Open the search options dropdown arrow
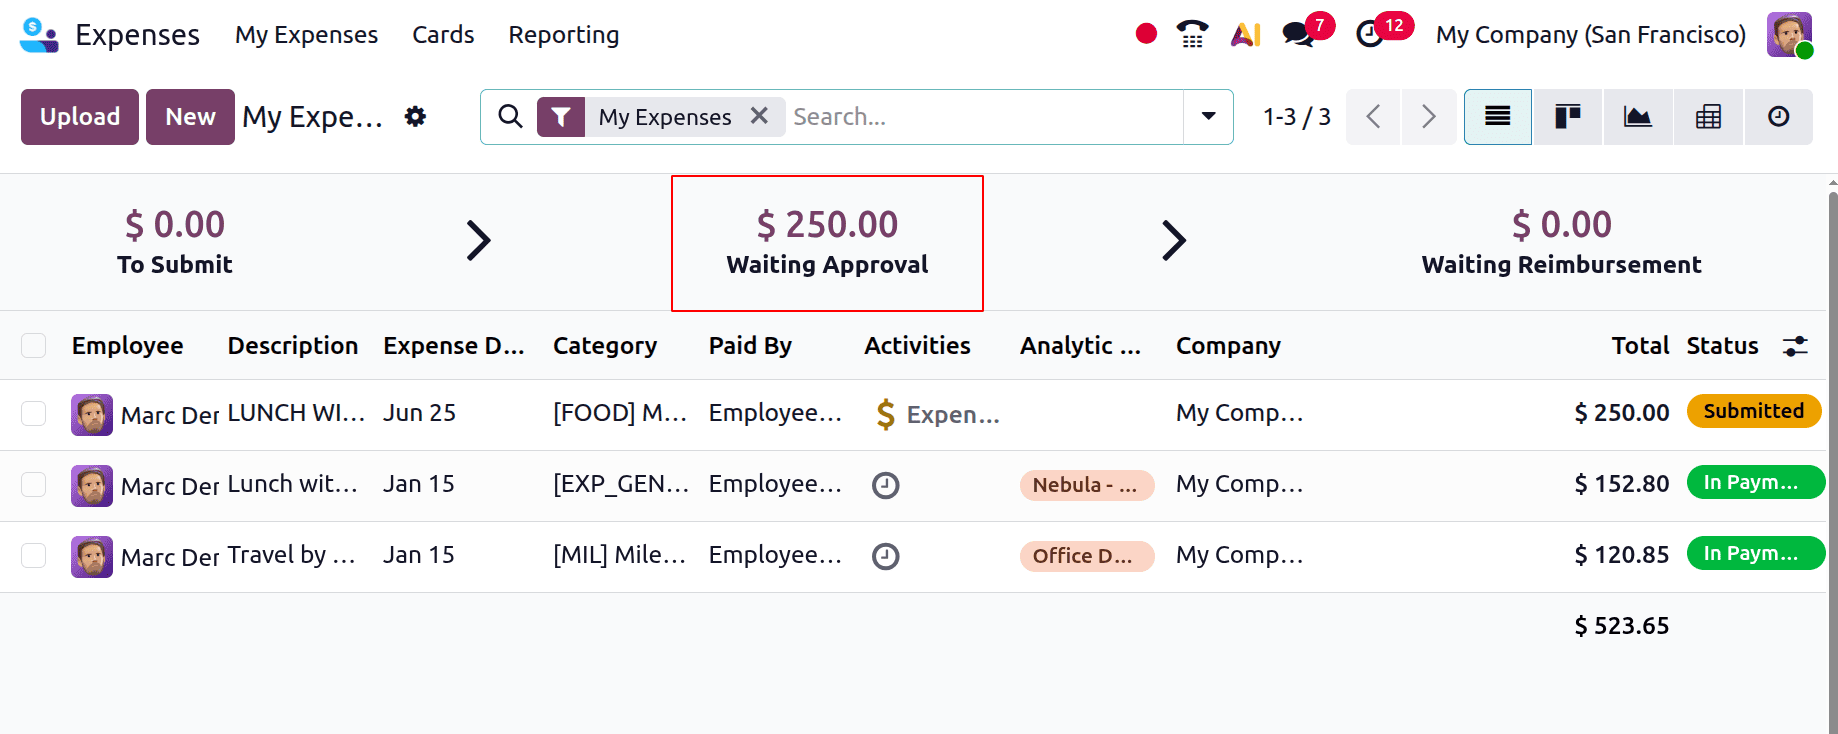Image resolution: width=1838 pixels, height=734 pixels. click(1208, 117)
